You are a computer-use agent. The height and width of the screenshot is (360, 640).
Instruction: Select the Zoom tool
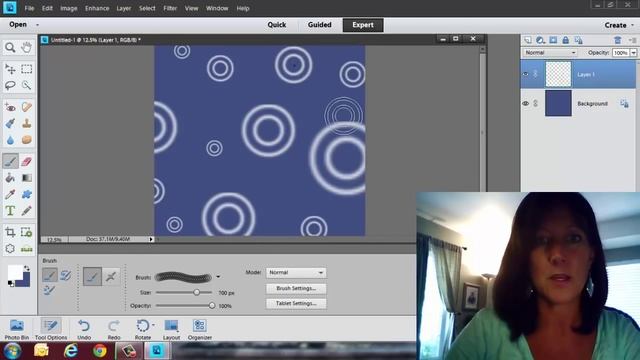pyautogui.click(x=10, y=47)
